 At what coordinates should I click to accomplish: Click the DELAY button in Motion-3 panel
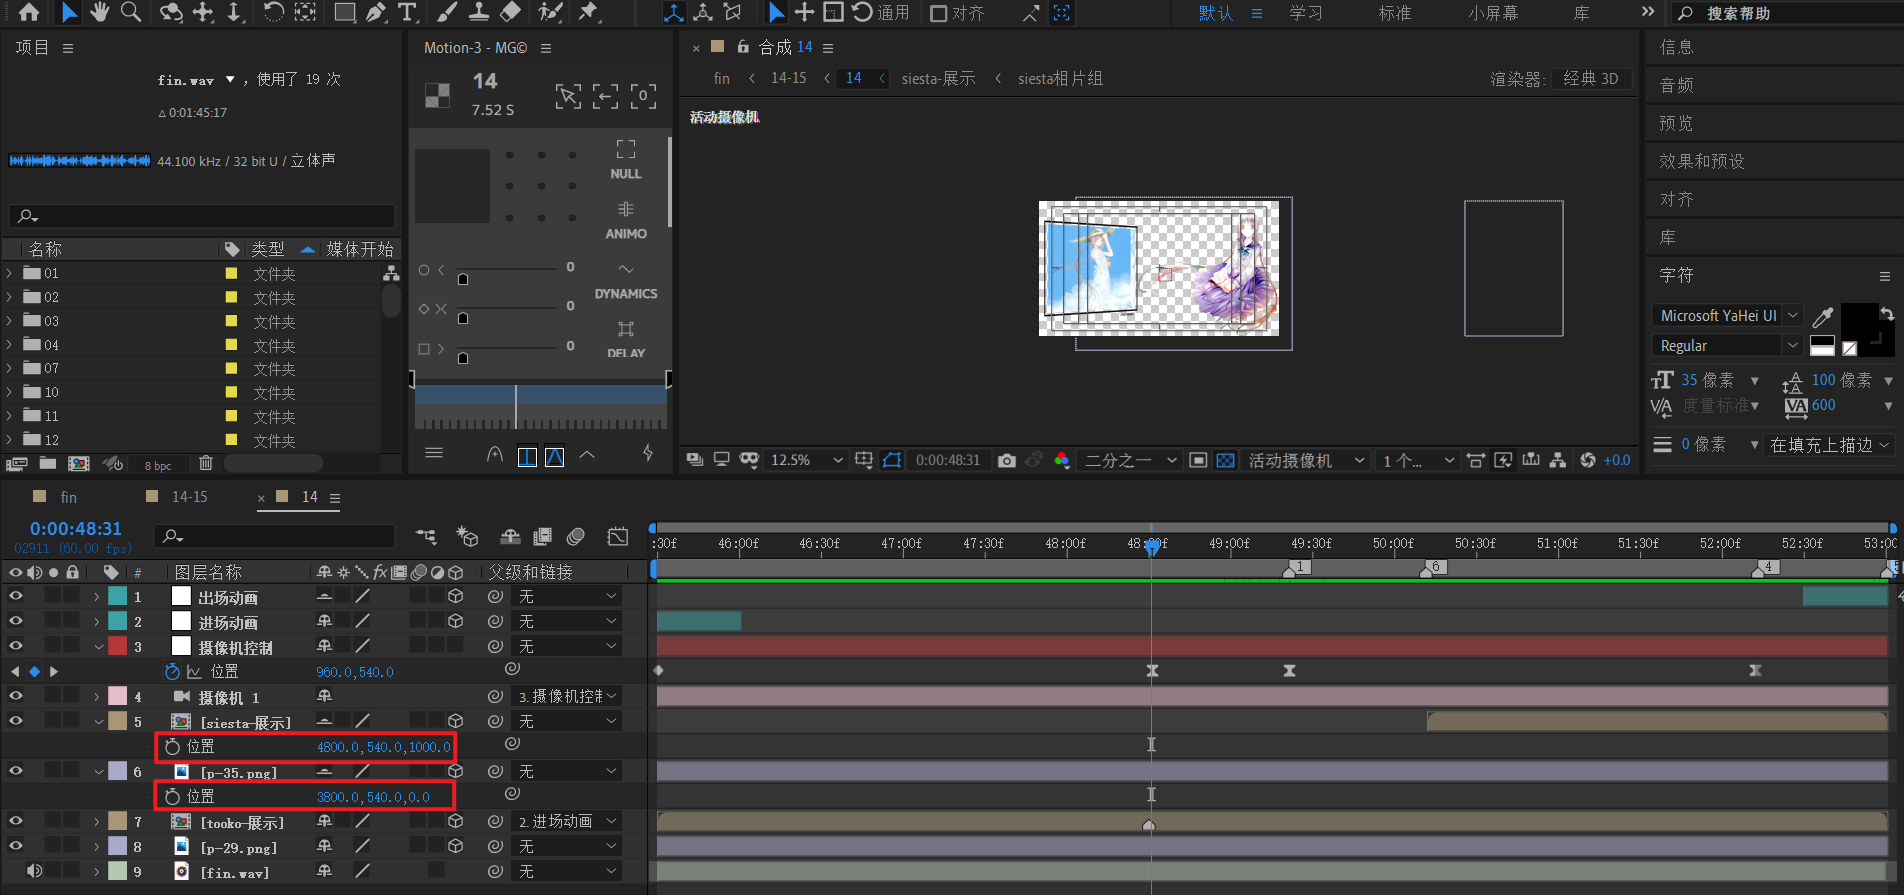coord(626,339)
